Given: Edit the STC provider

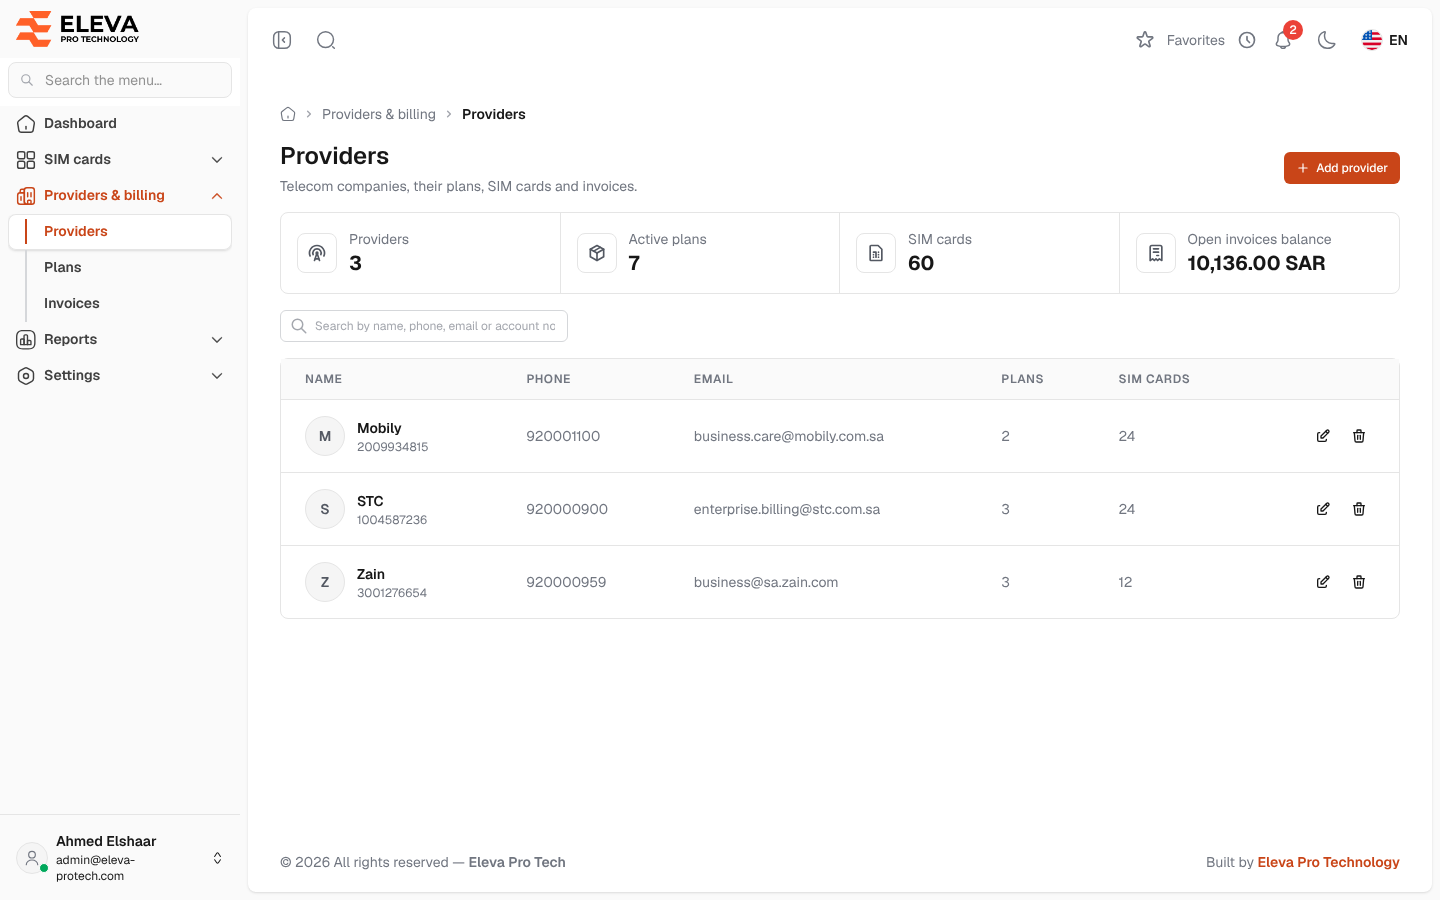Looking at the screenshot, I should (1323, 509).
